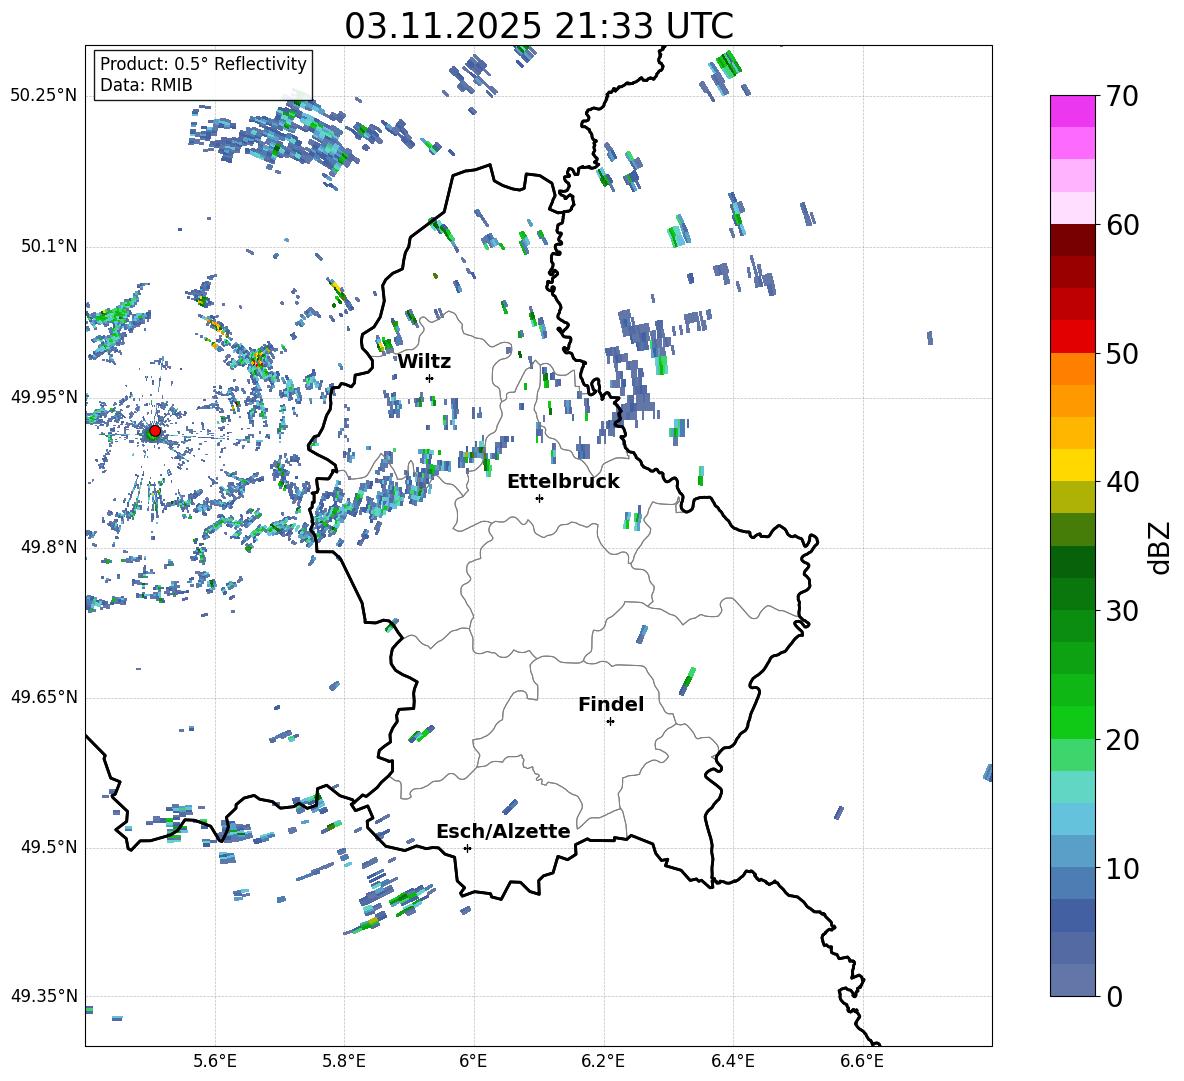This screenshot has width=1184, height=1081.
Task: Click the 6.6°E longitude label
Action: (862, 1061)
